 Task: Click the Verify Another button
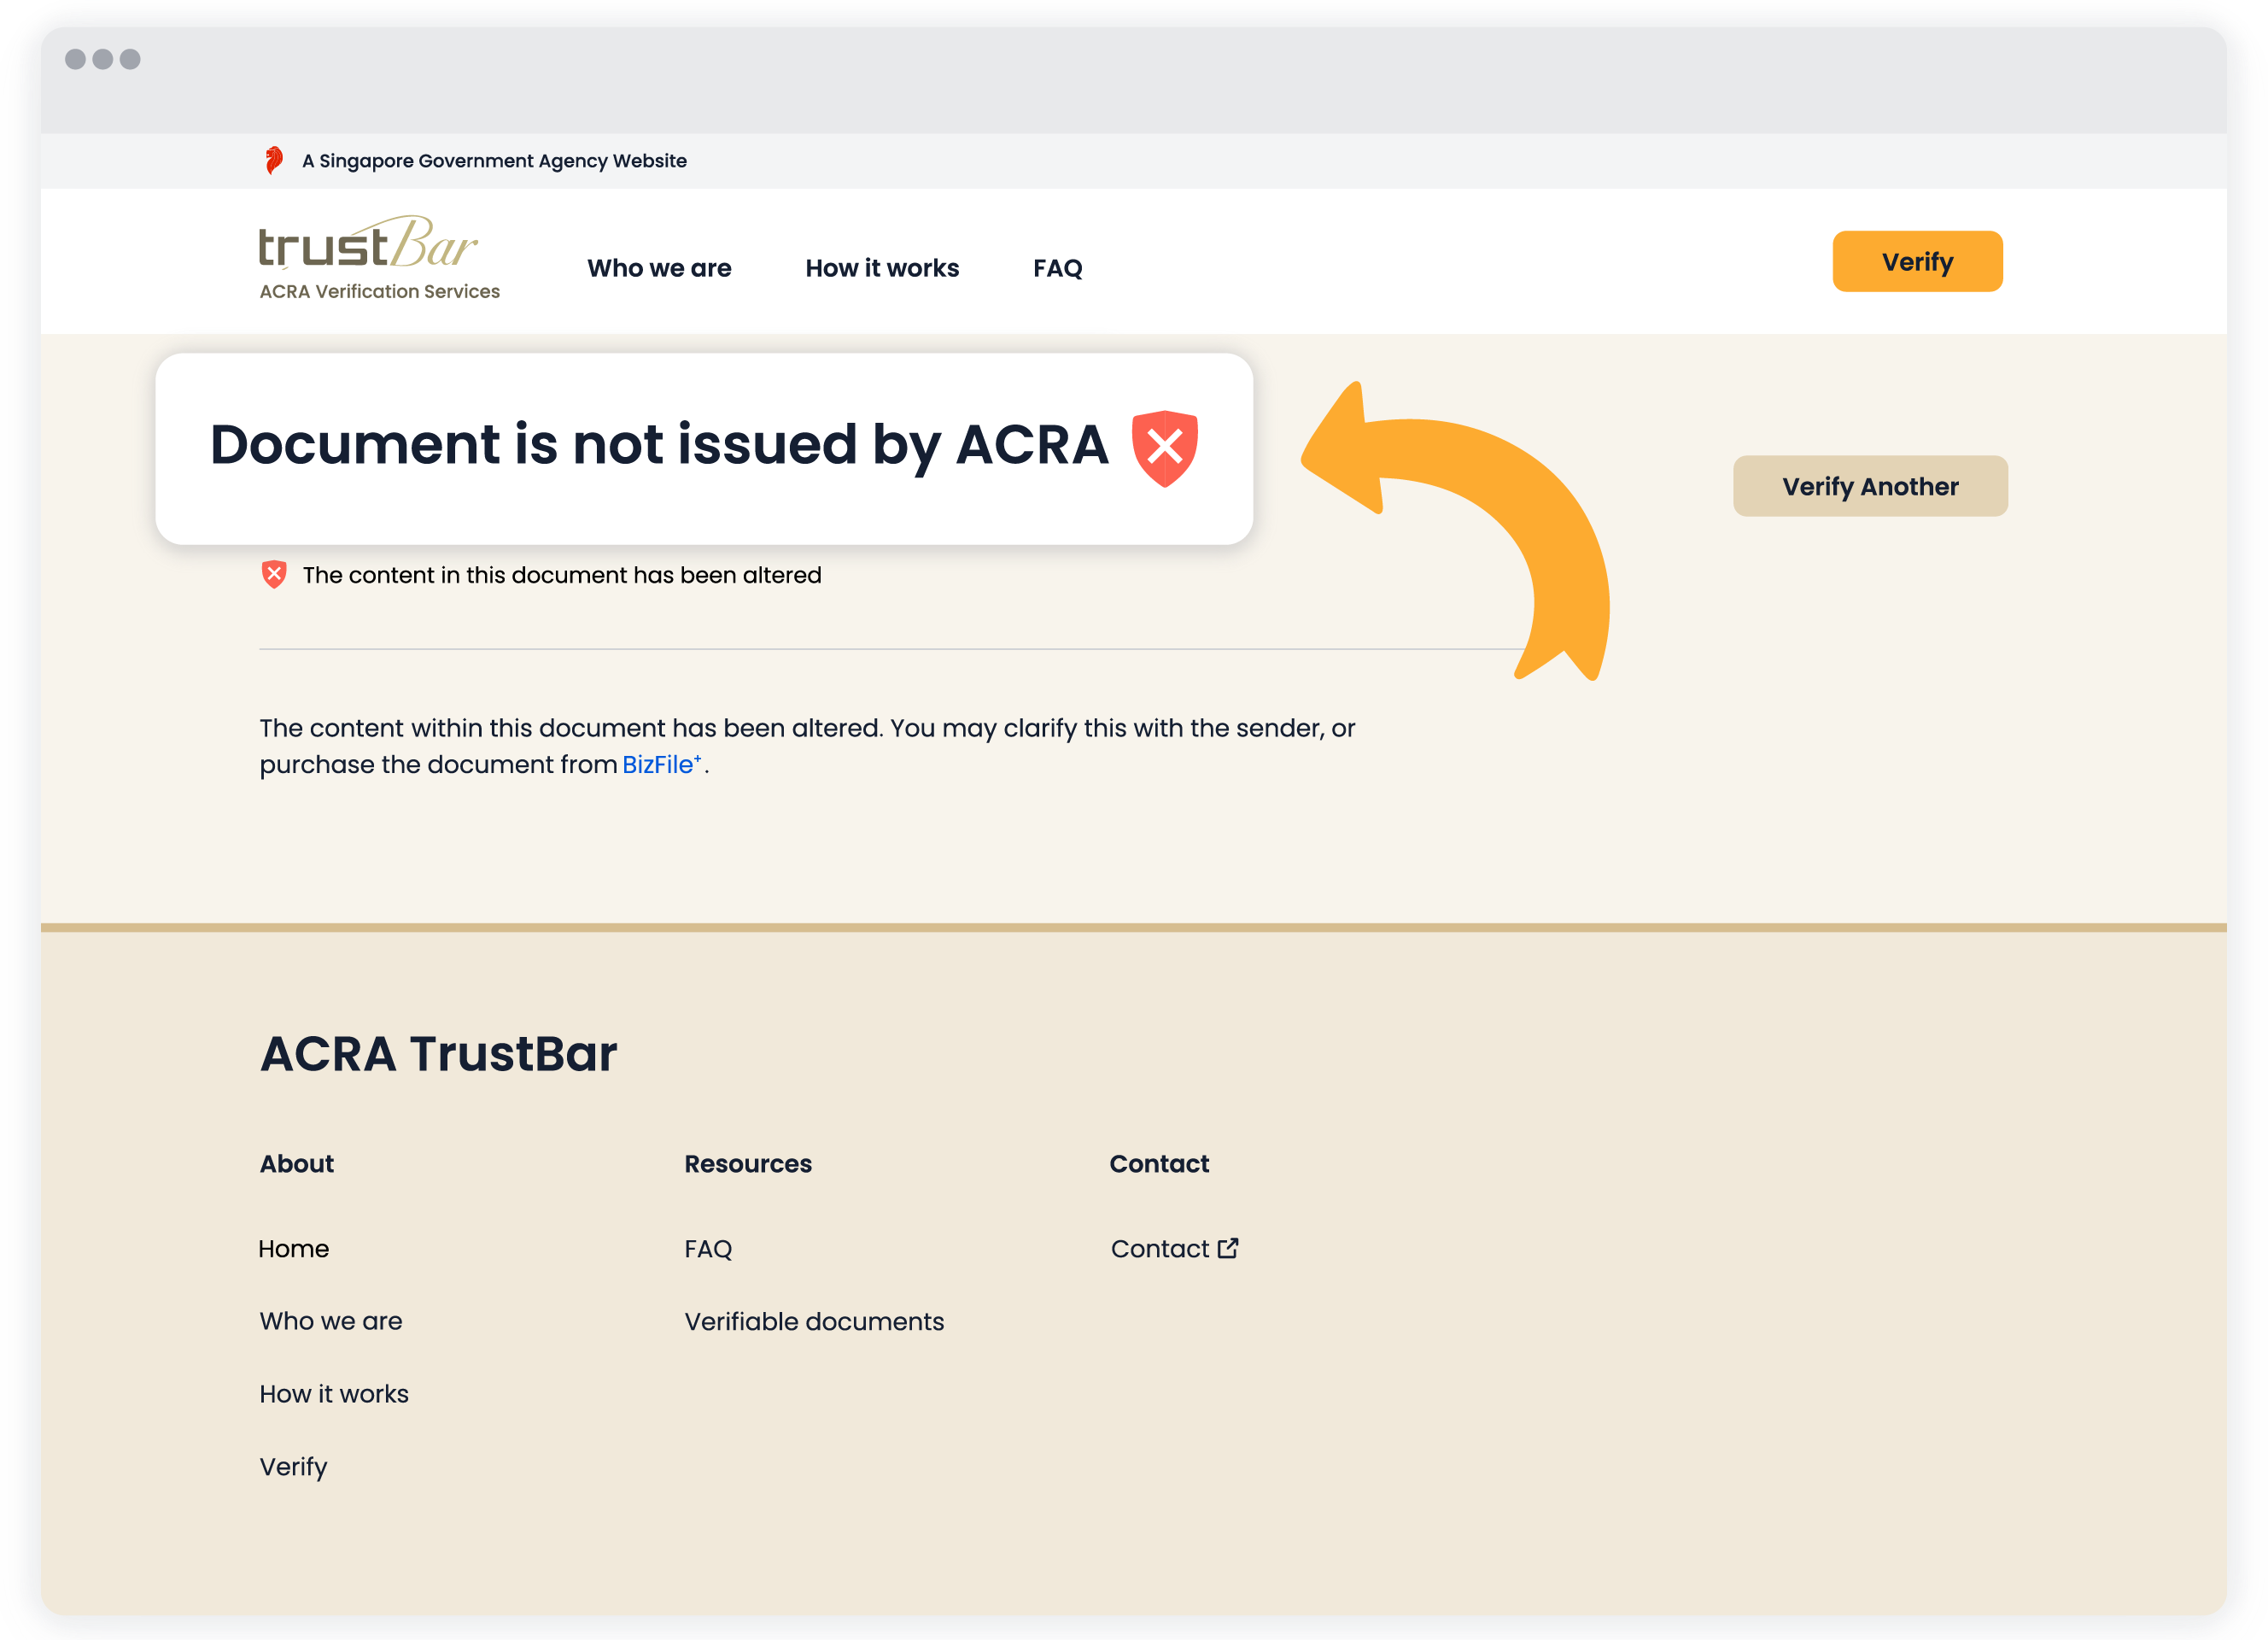click(1870, 486)
